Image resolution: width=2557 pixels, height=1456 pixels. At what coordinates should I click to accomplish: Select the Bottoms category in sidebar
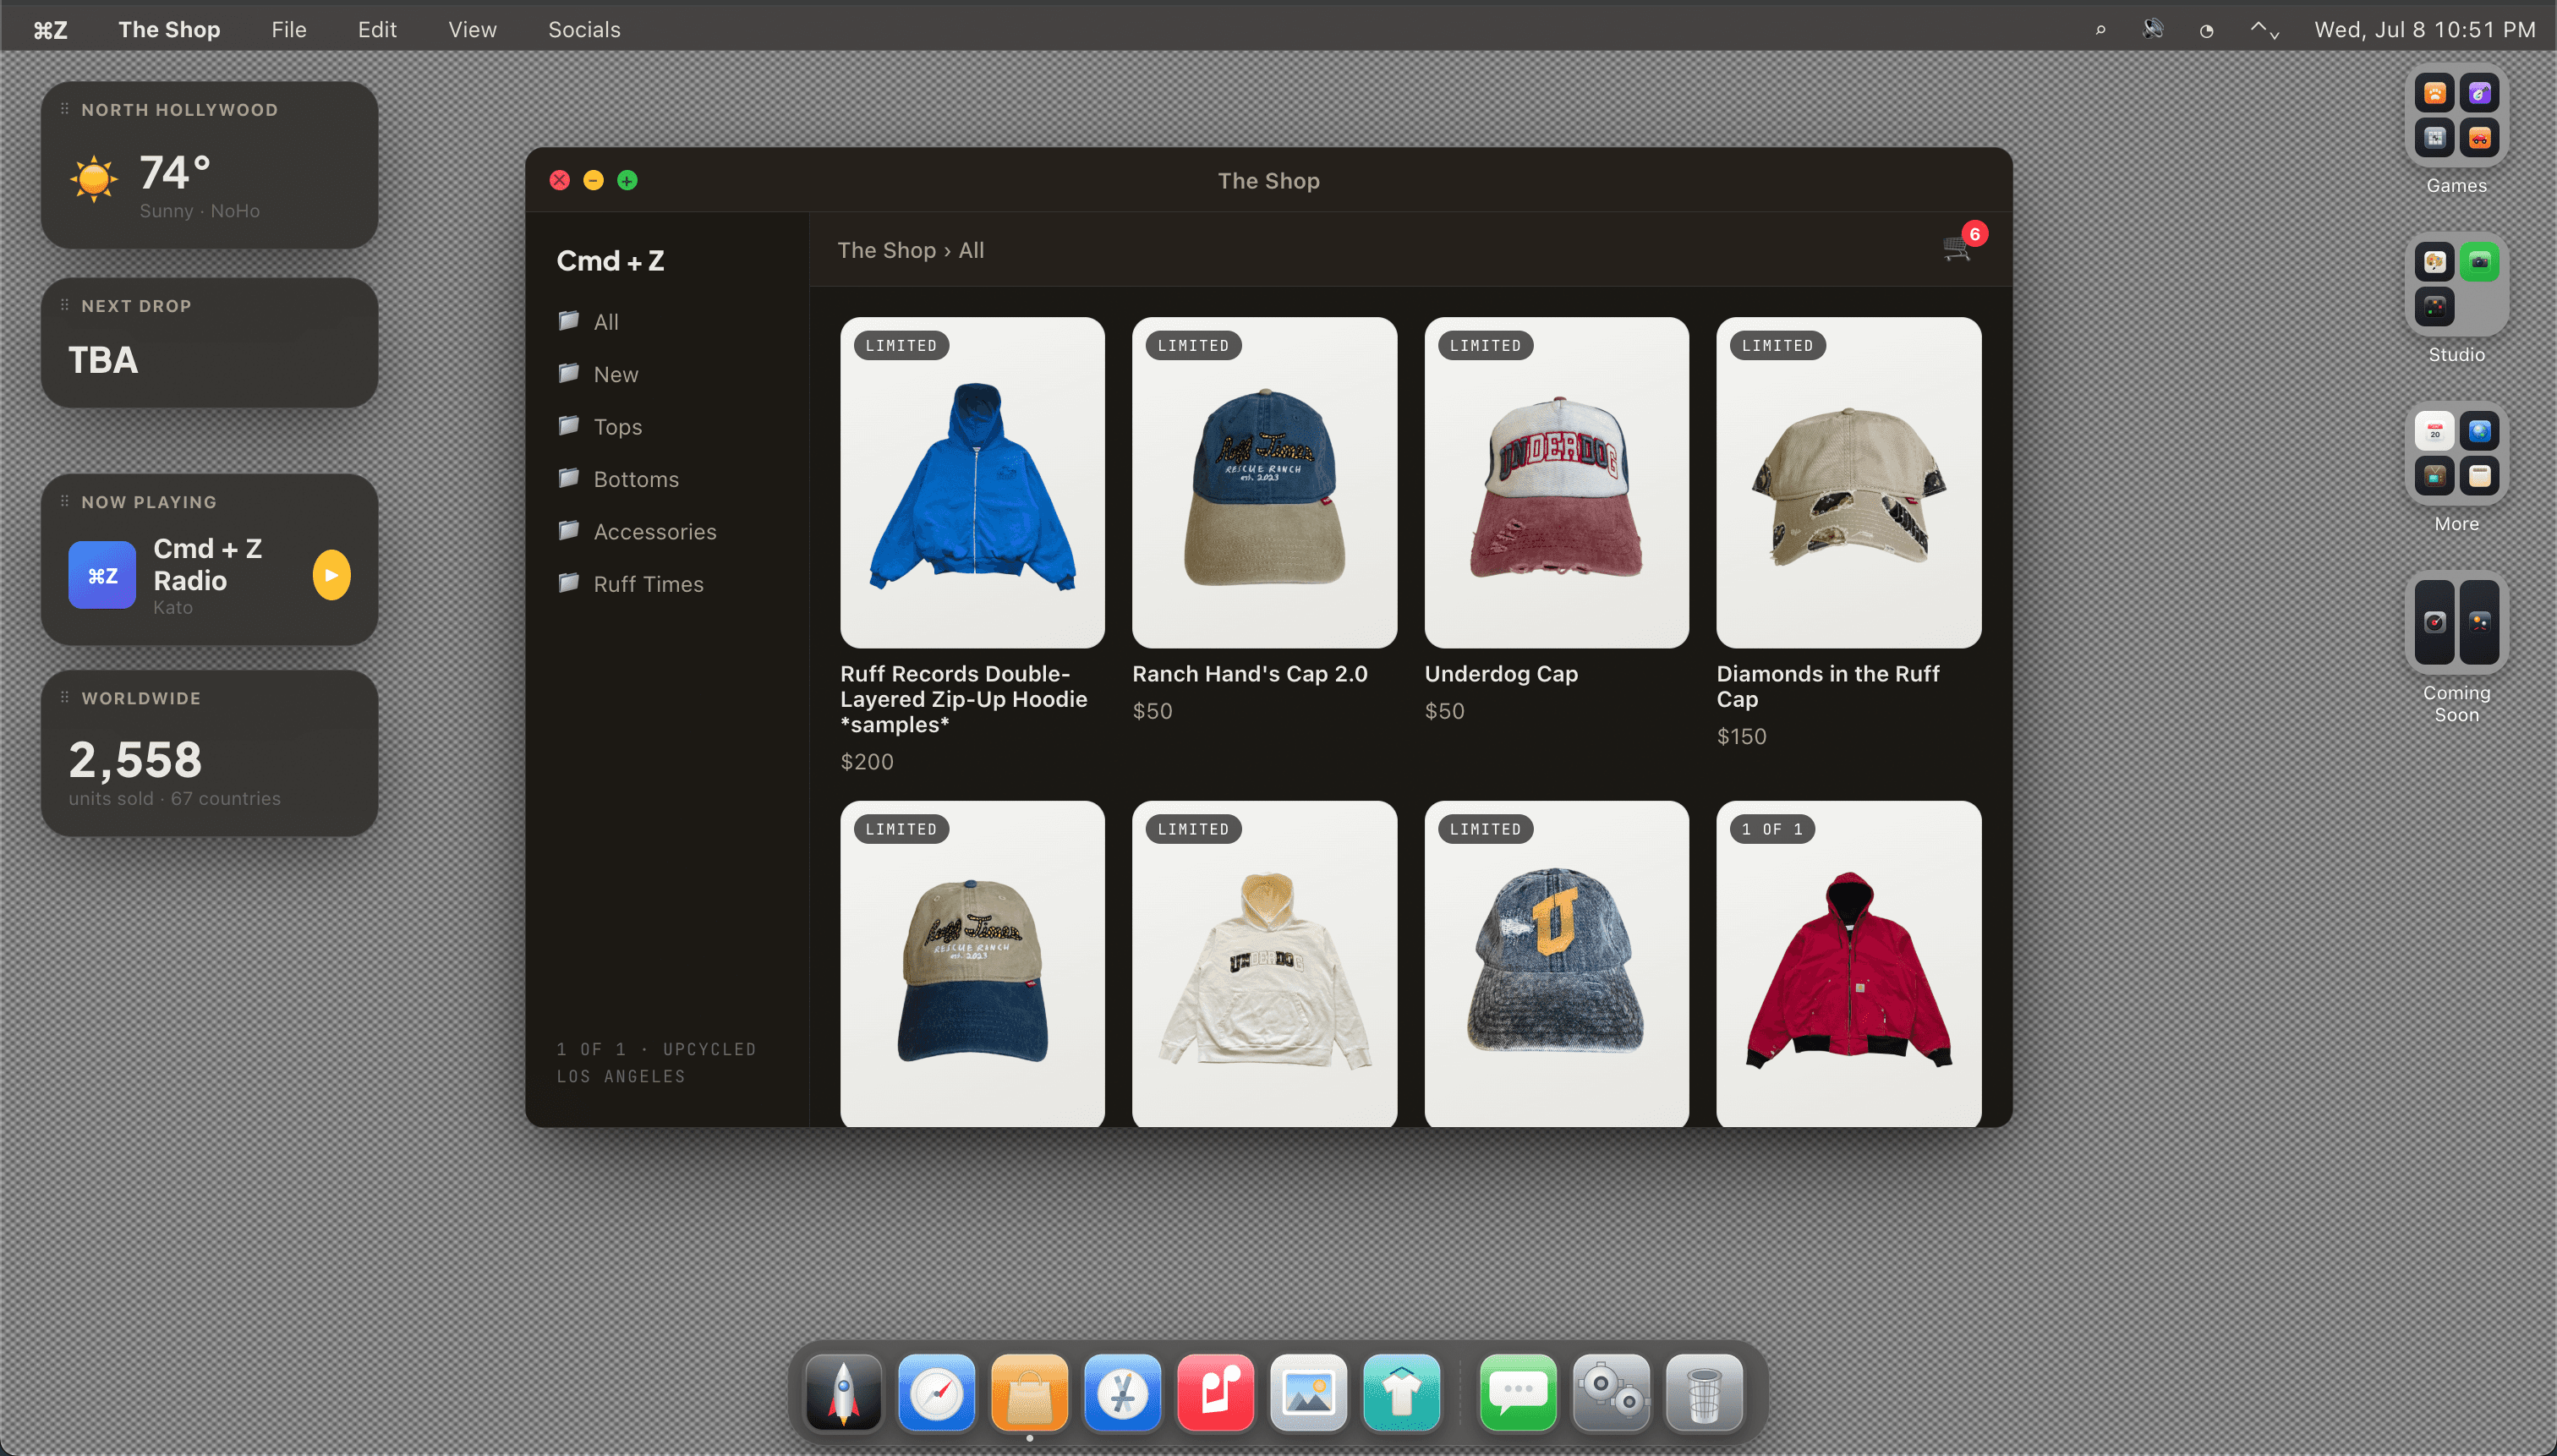[668, 479]
